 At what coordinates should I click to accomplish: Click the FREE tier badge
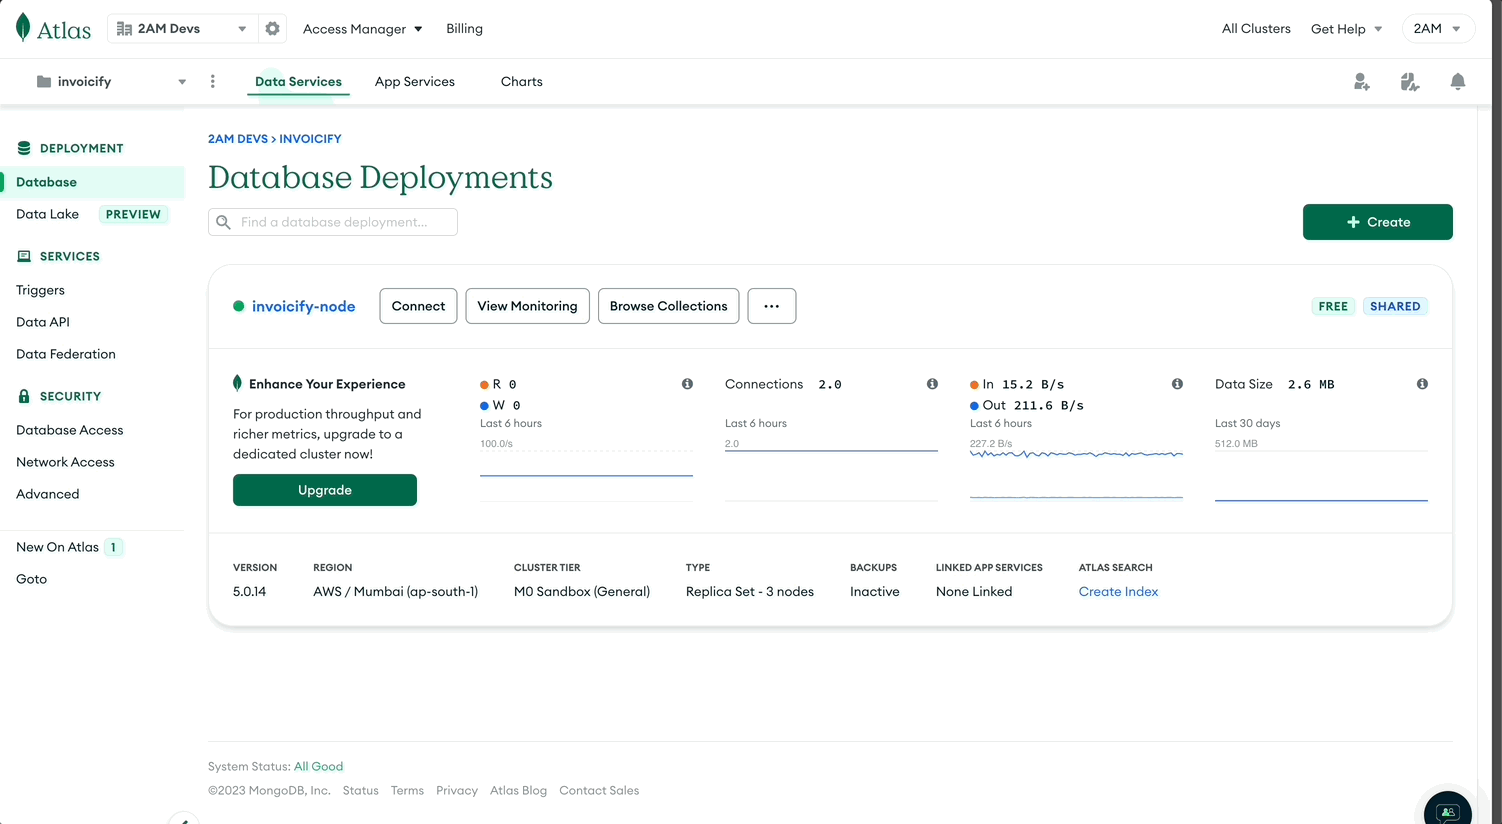pyautogui.click(x=1333, y=306)
